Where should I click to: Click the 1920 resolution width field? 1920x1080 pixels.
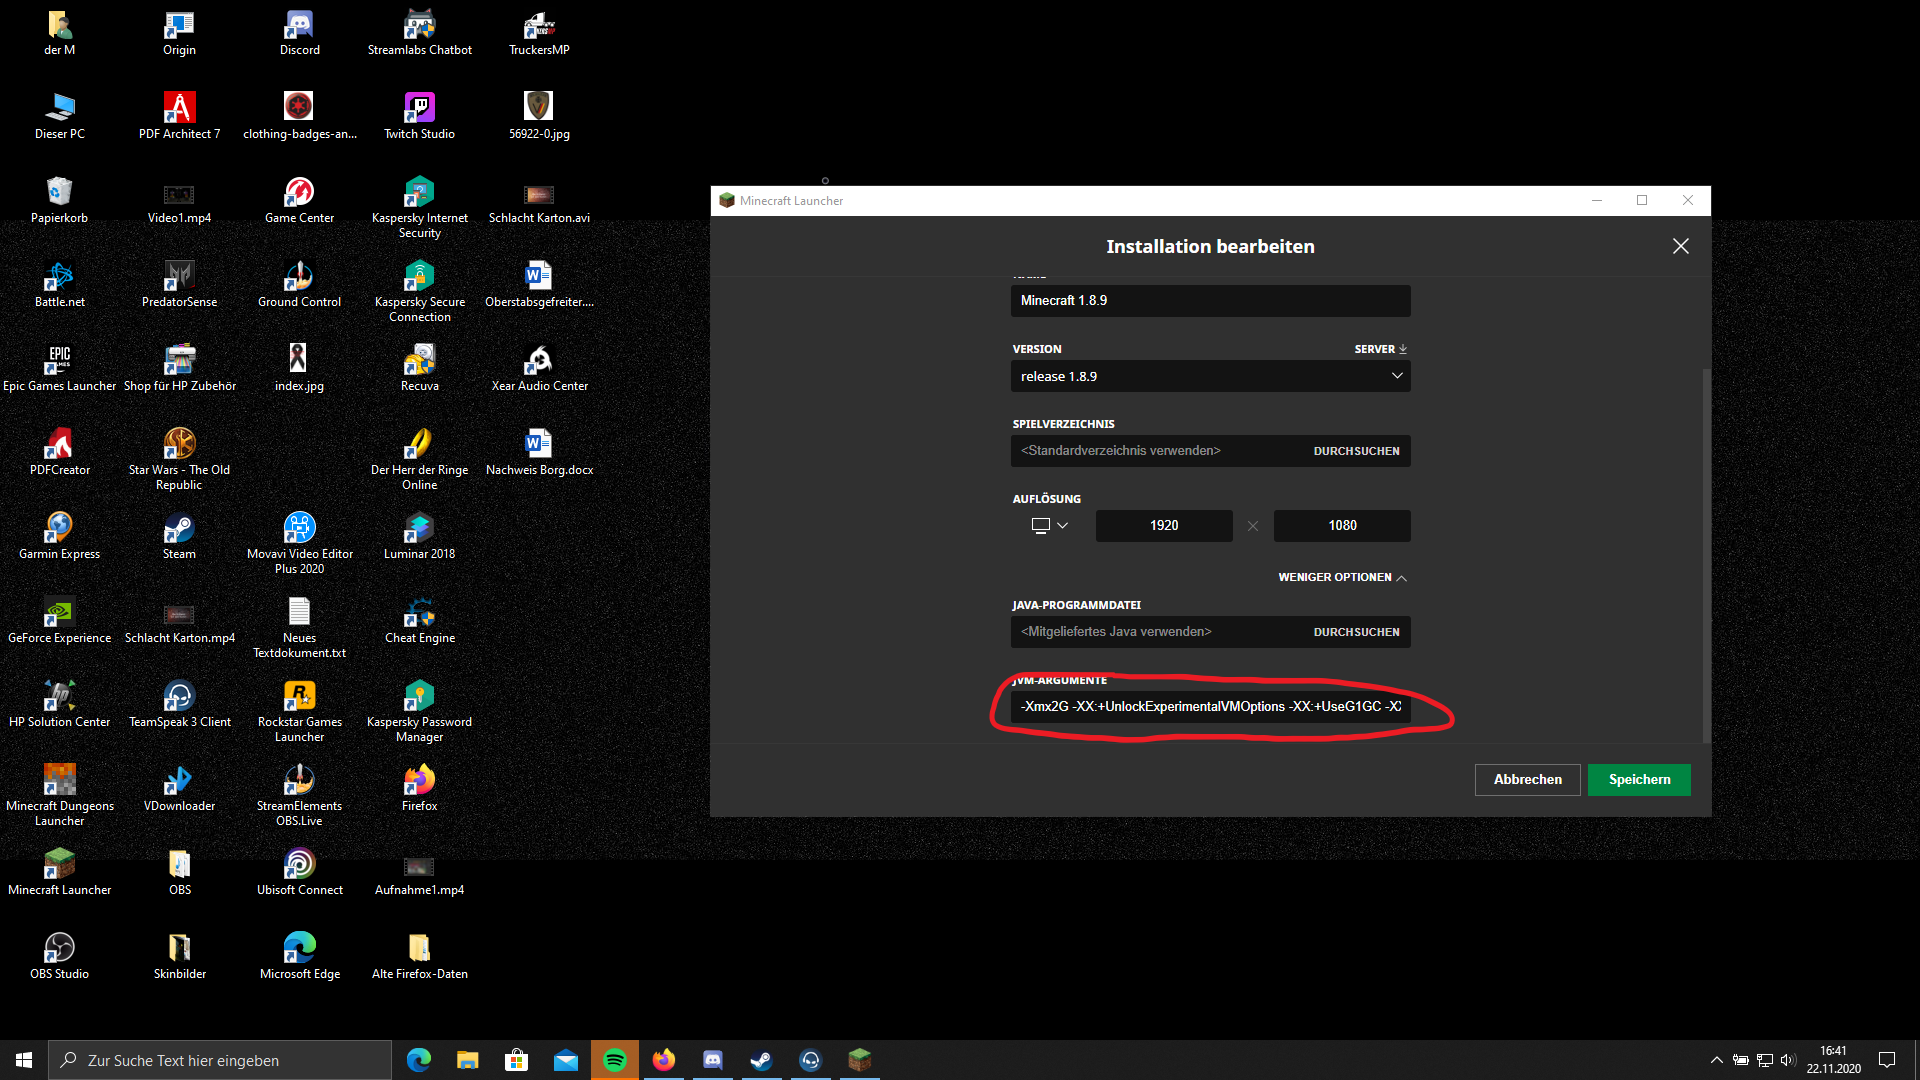pyautogui.click(x=1164, y=526)
